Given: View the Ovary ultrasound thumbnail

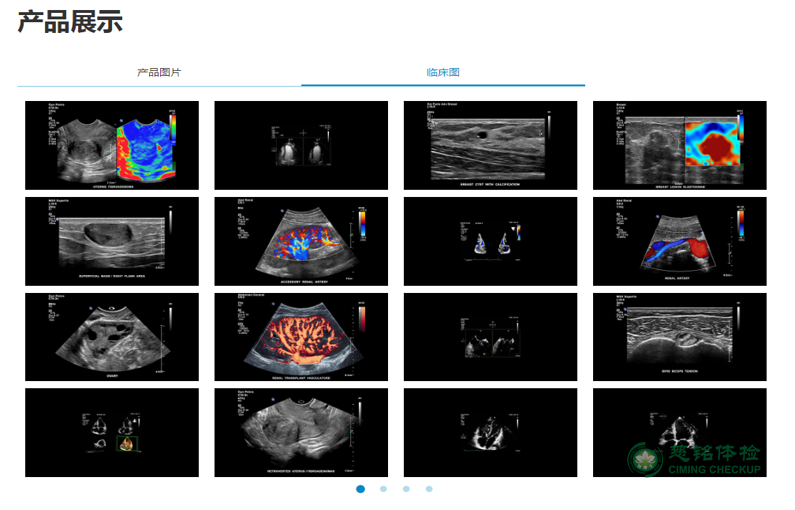Looking at the screenshot, I should coord(111,337).
